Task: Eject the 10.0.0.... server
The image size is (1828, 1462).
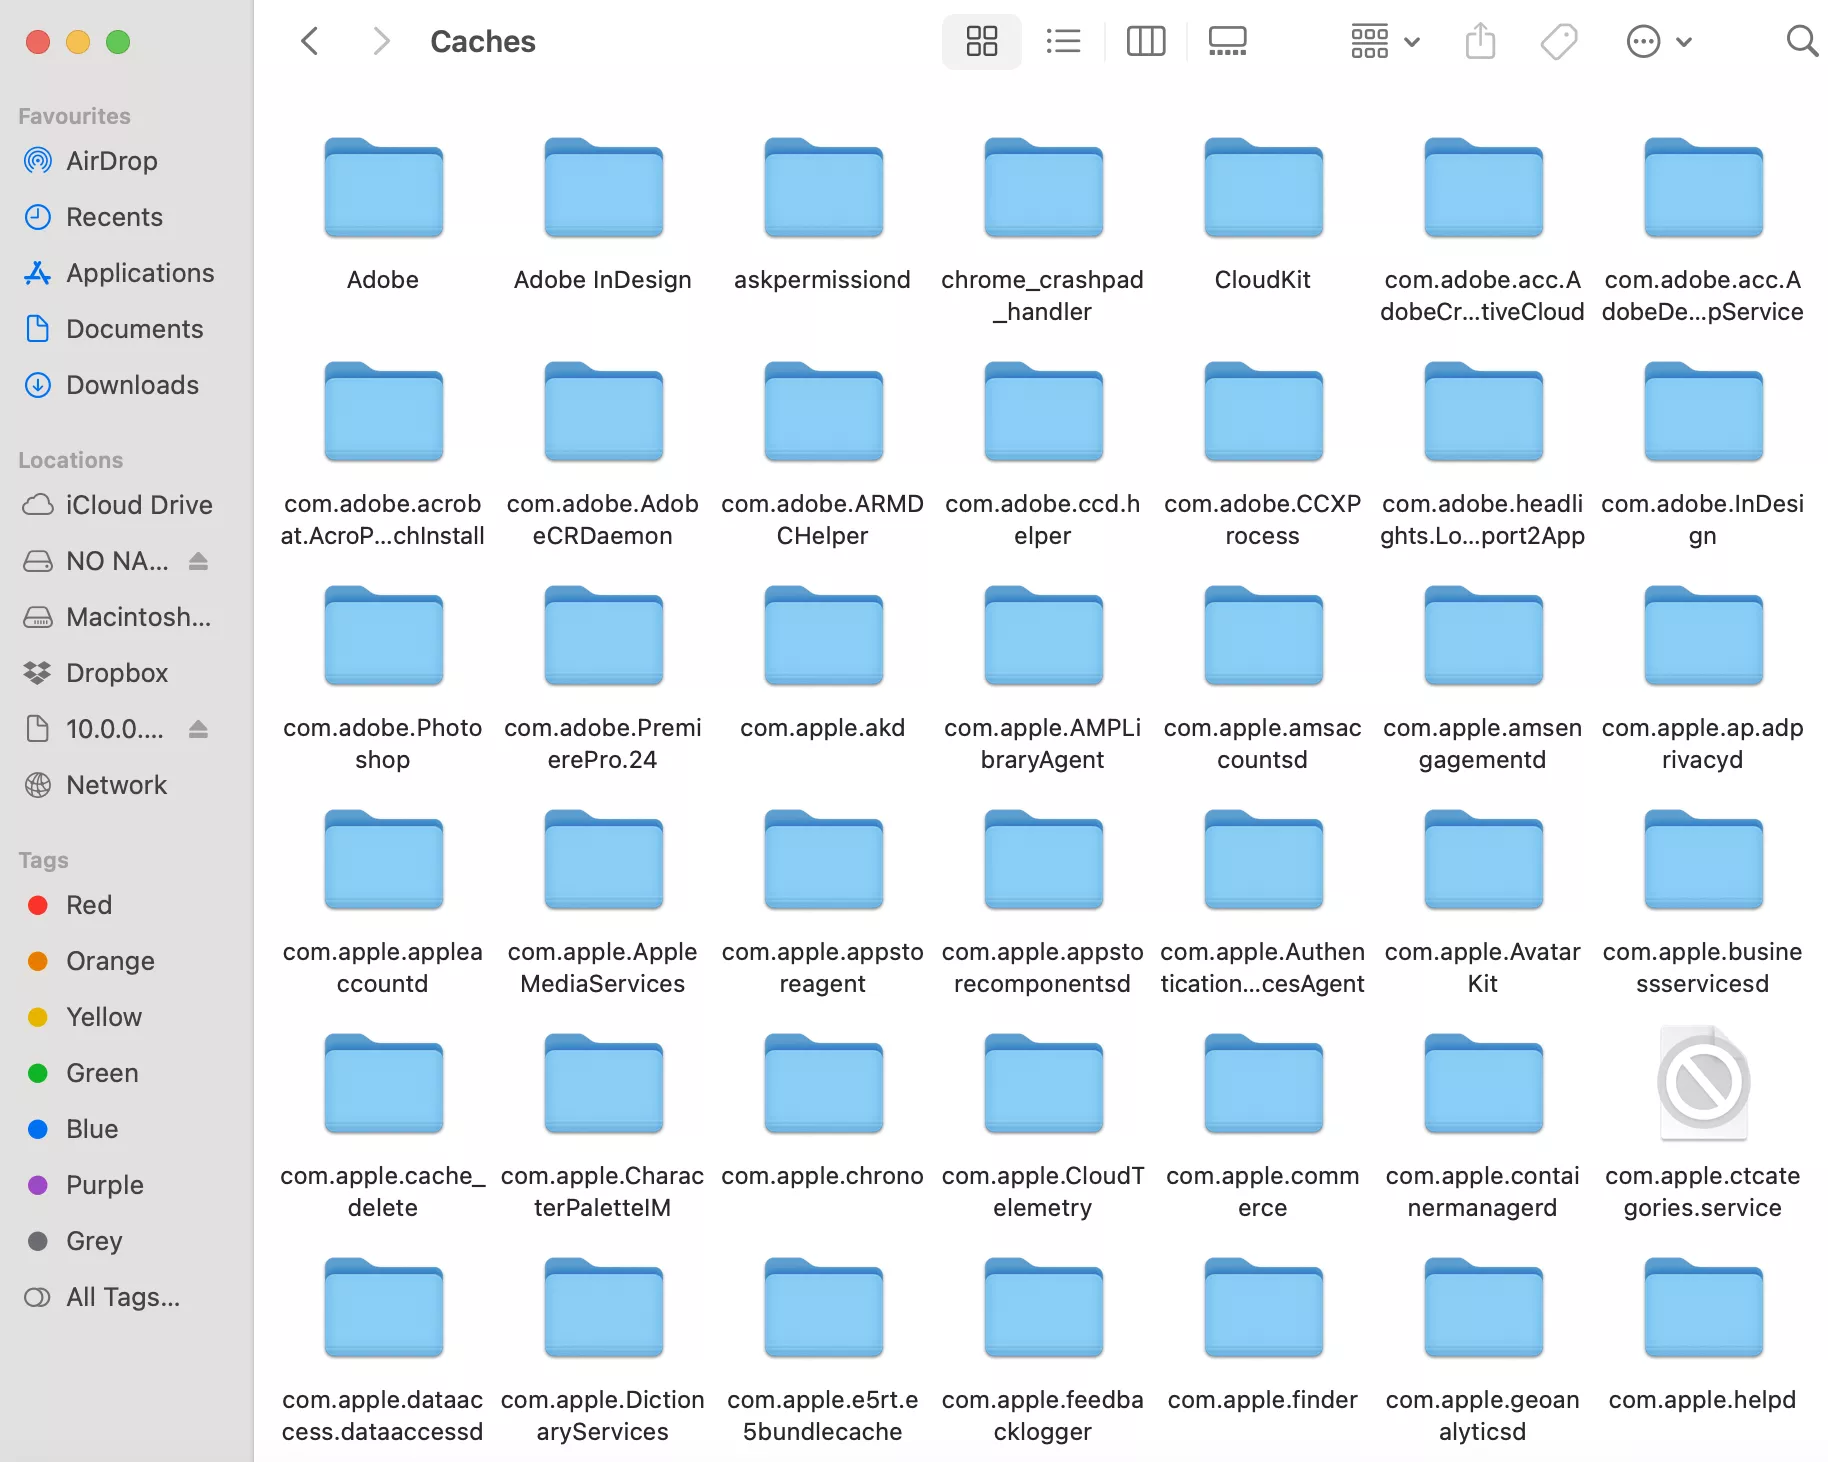Action: (x=199, y=729)
